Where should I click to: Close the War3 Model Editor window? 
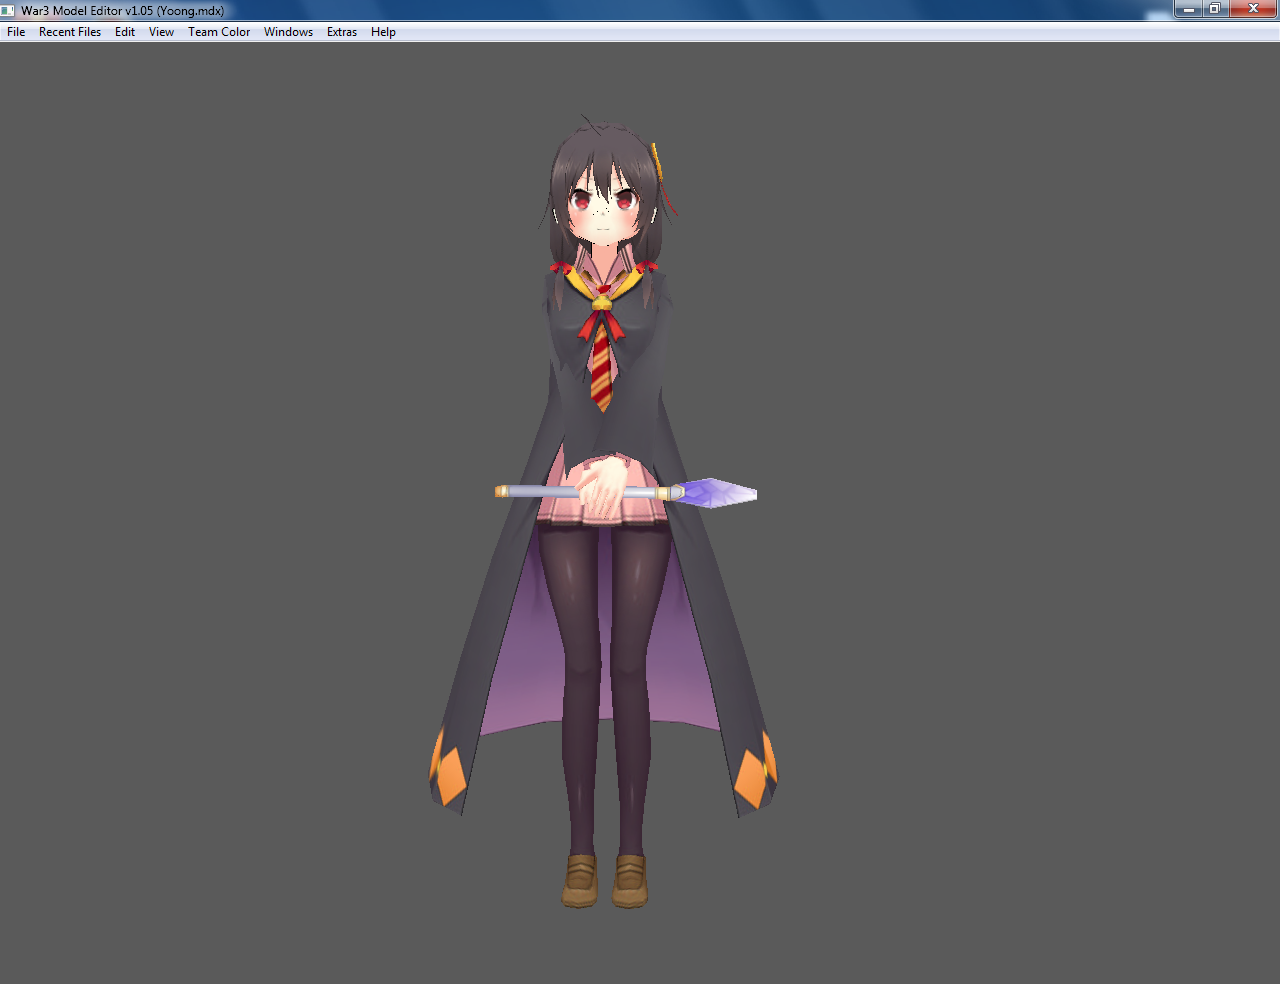coord(1253,9)
